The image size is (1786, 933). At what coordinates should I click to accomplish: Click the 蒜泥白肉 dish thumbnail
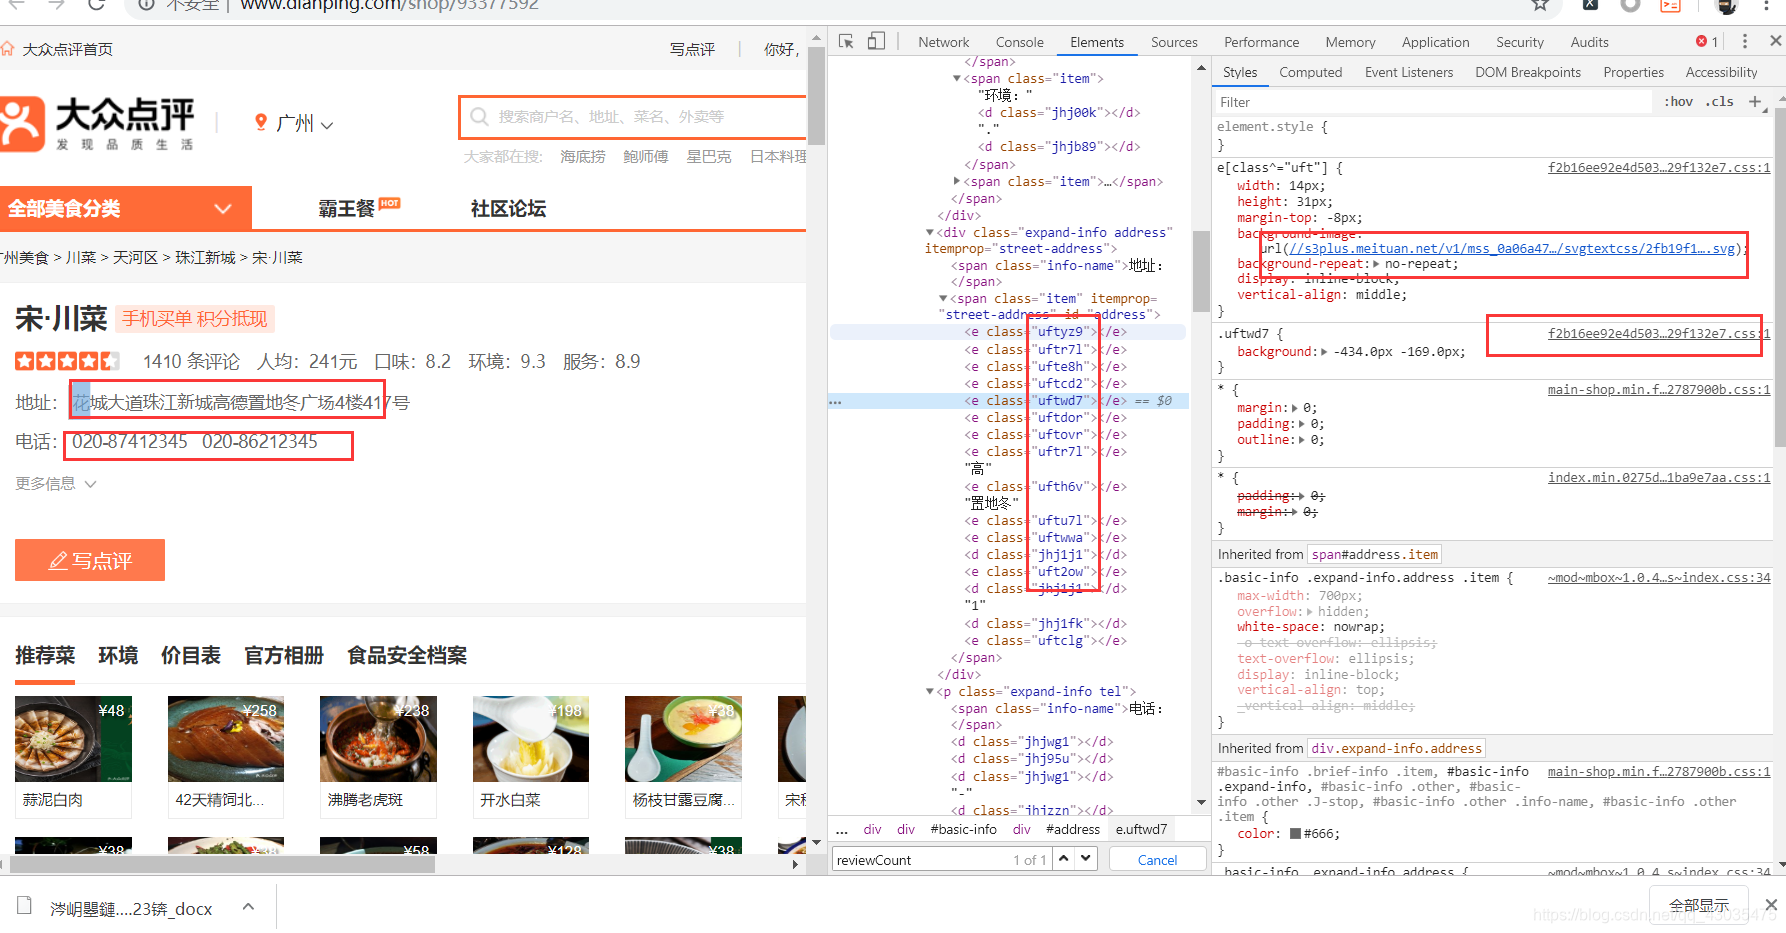tap(73, 739)
